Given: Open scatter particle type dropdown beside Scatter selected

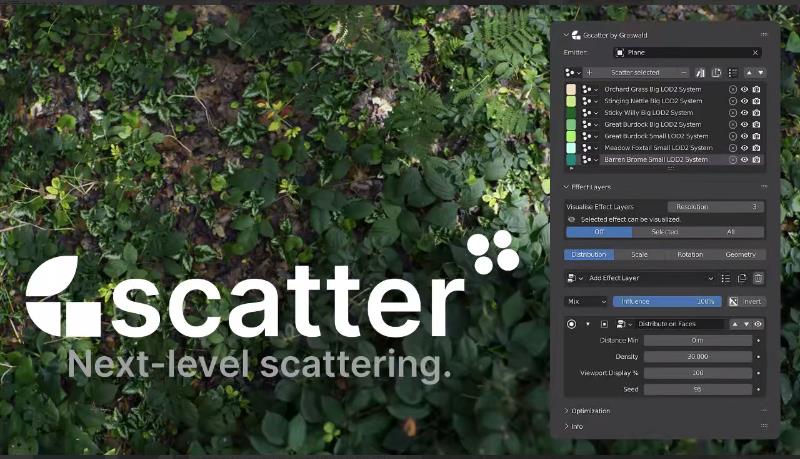Looking at the screenshot, I should click(573, 73).
